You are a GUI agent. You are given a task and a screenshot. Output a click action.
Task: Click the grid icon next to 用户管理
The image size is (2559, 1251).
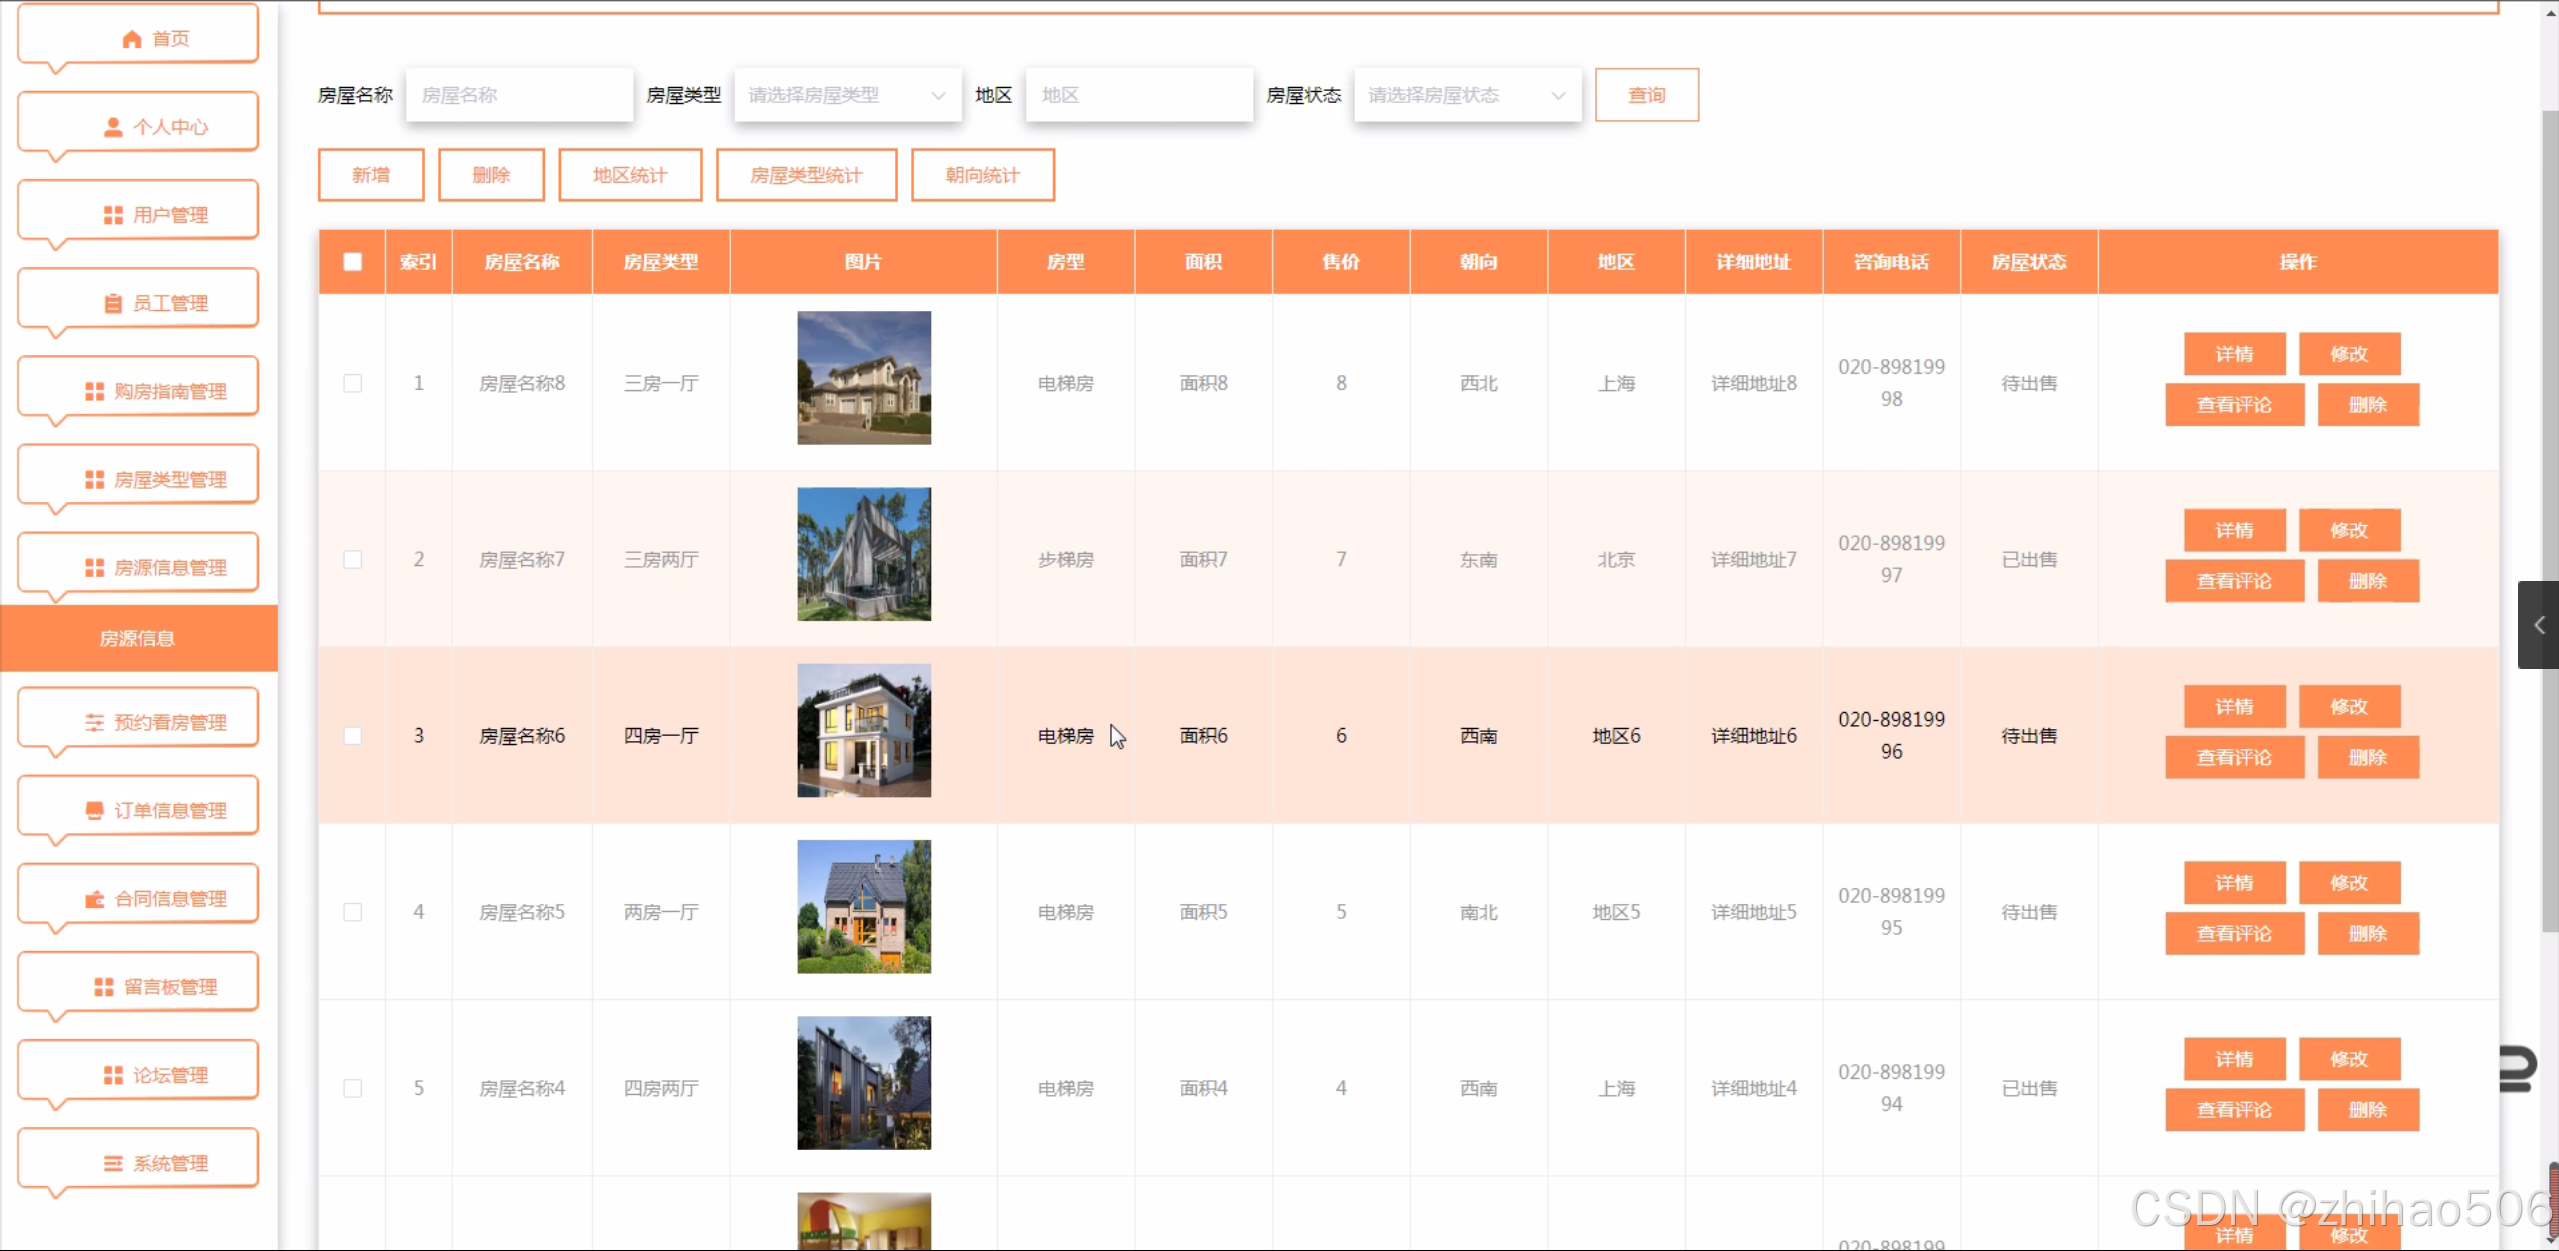click(x=113, y=215)
